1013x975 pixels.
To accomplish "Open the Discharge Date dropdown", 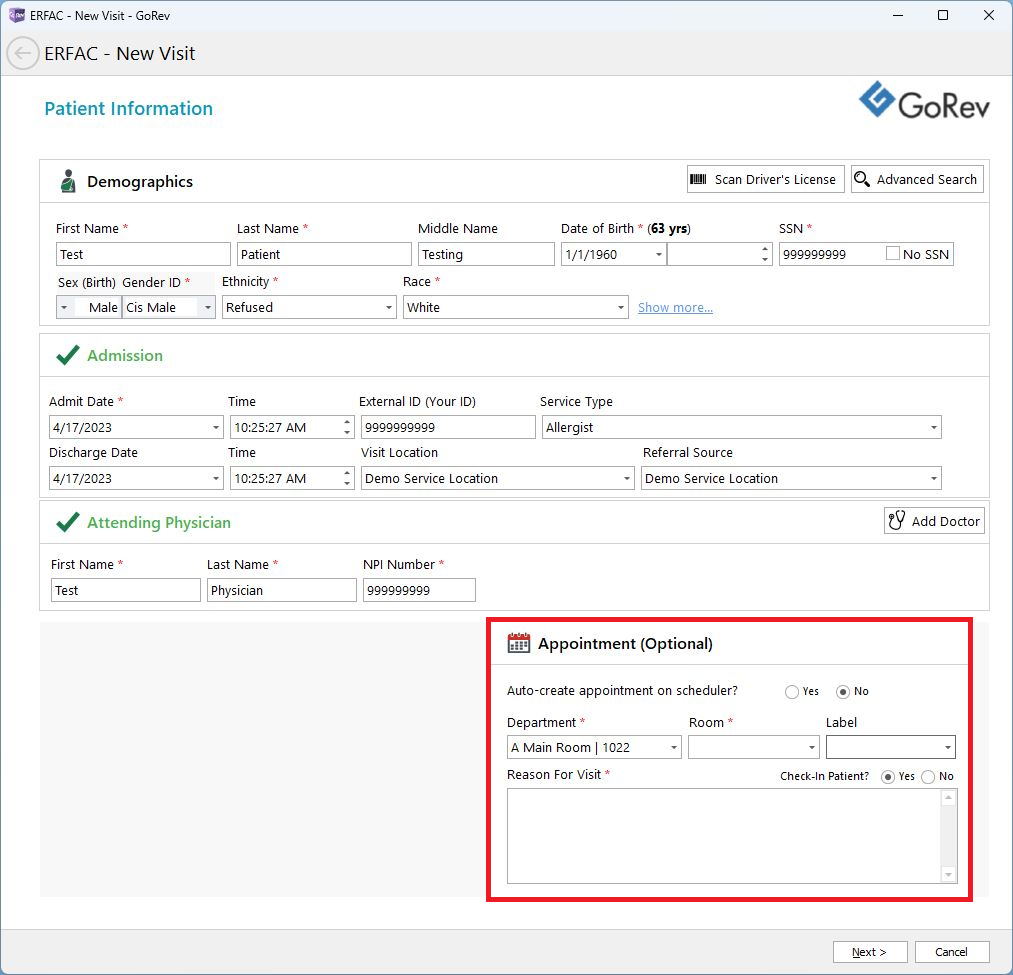I will (216, 479).
